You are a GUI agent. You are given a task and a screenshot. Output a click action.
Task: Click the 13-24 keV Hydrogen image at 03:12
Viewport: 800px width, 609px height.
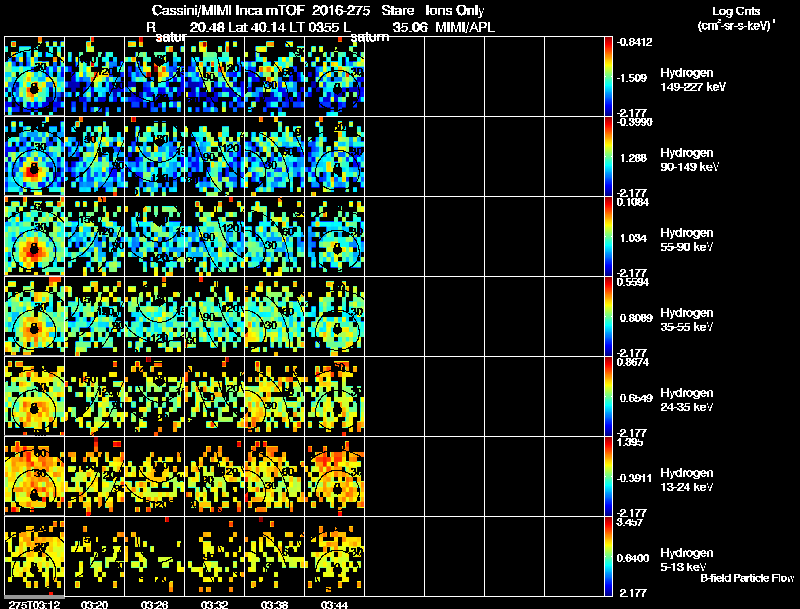pos(35,477)
